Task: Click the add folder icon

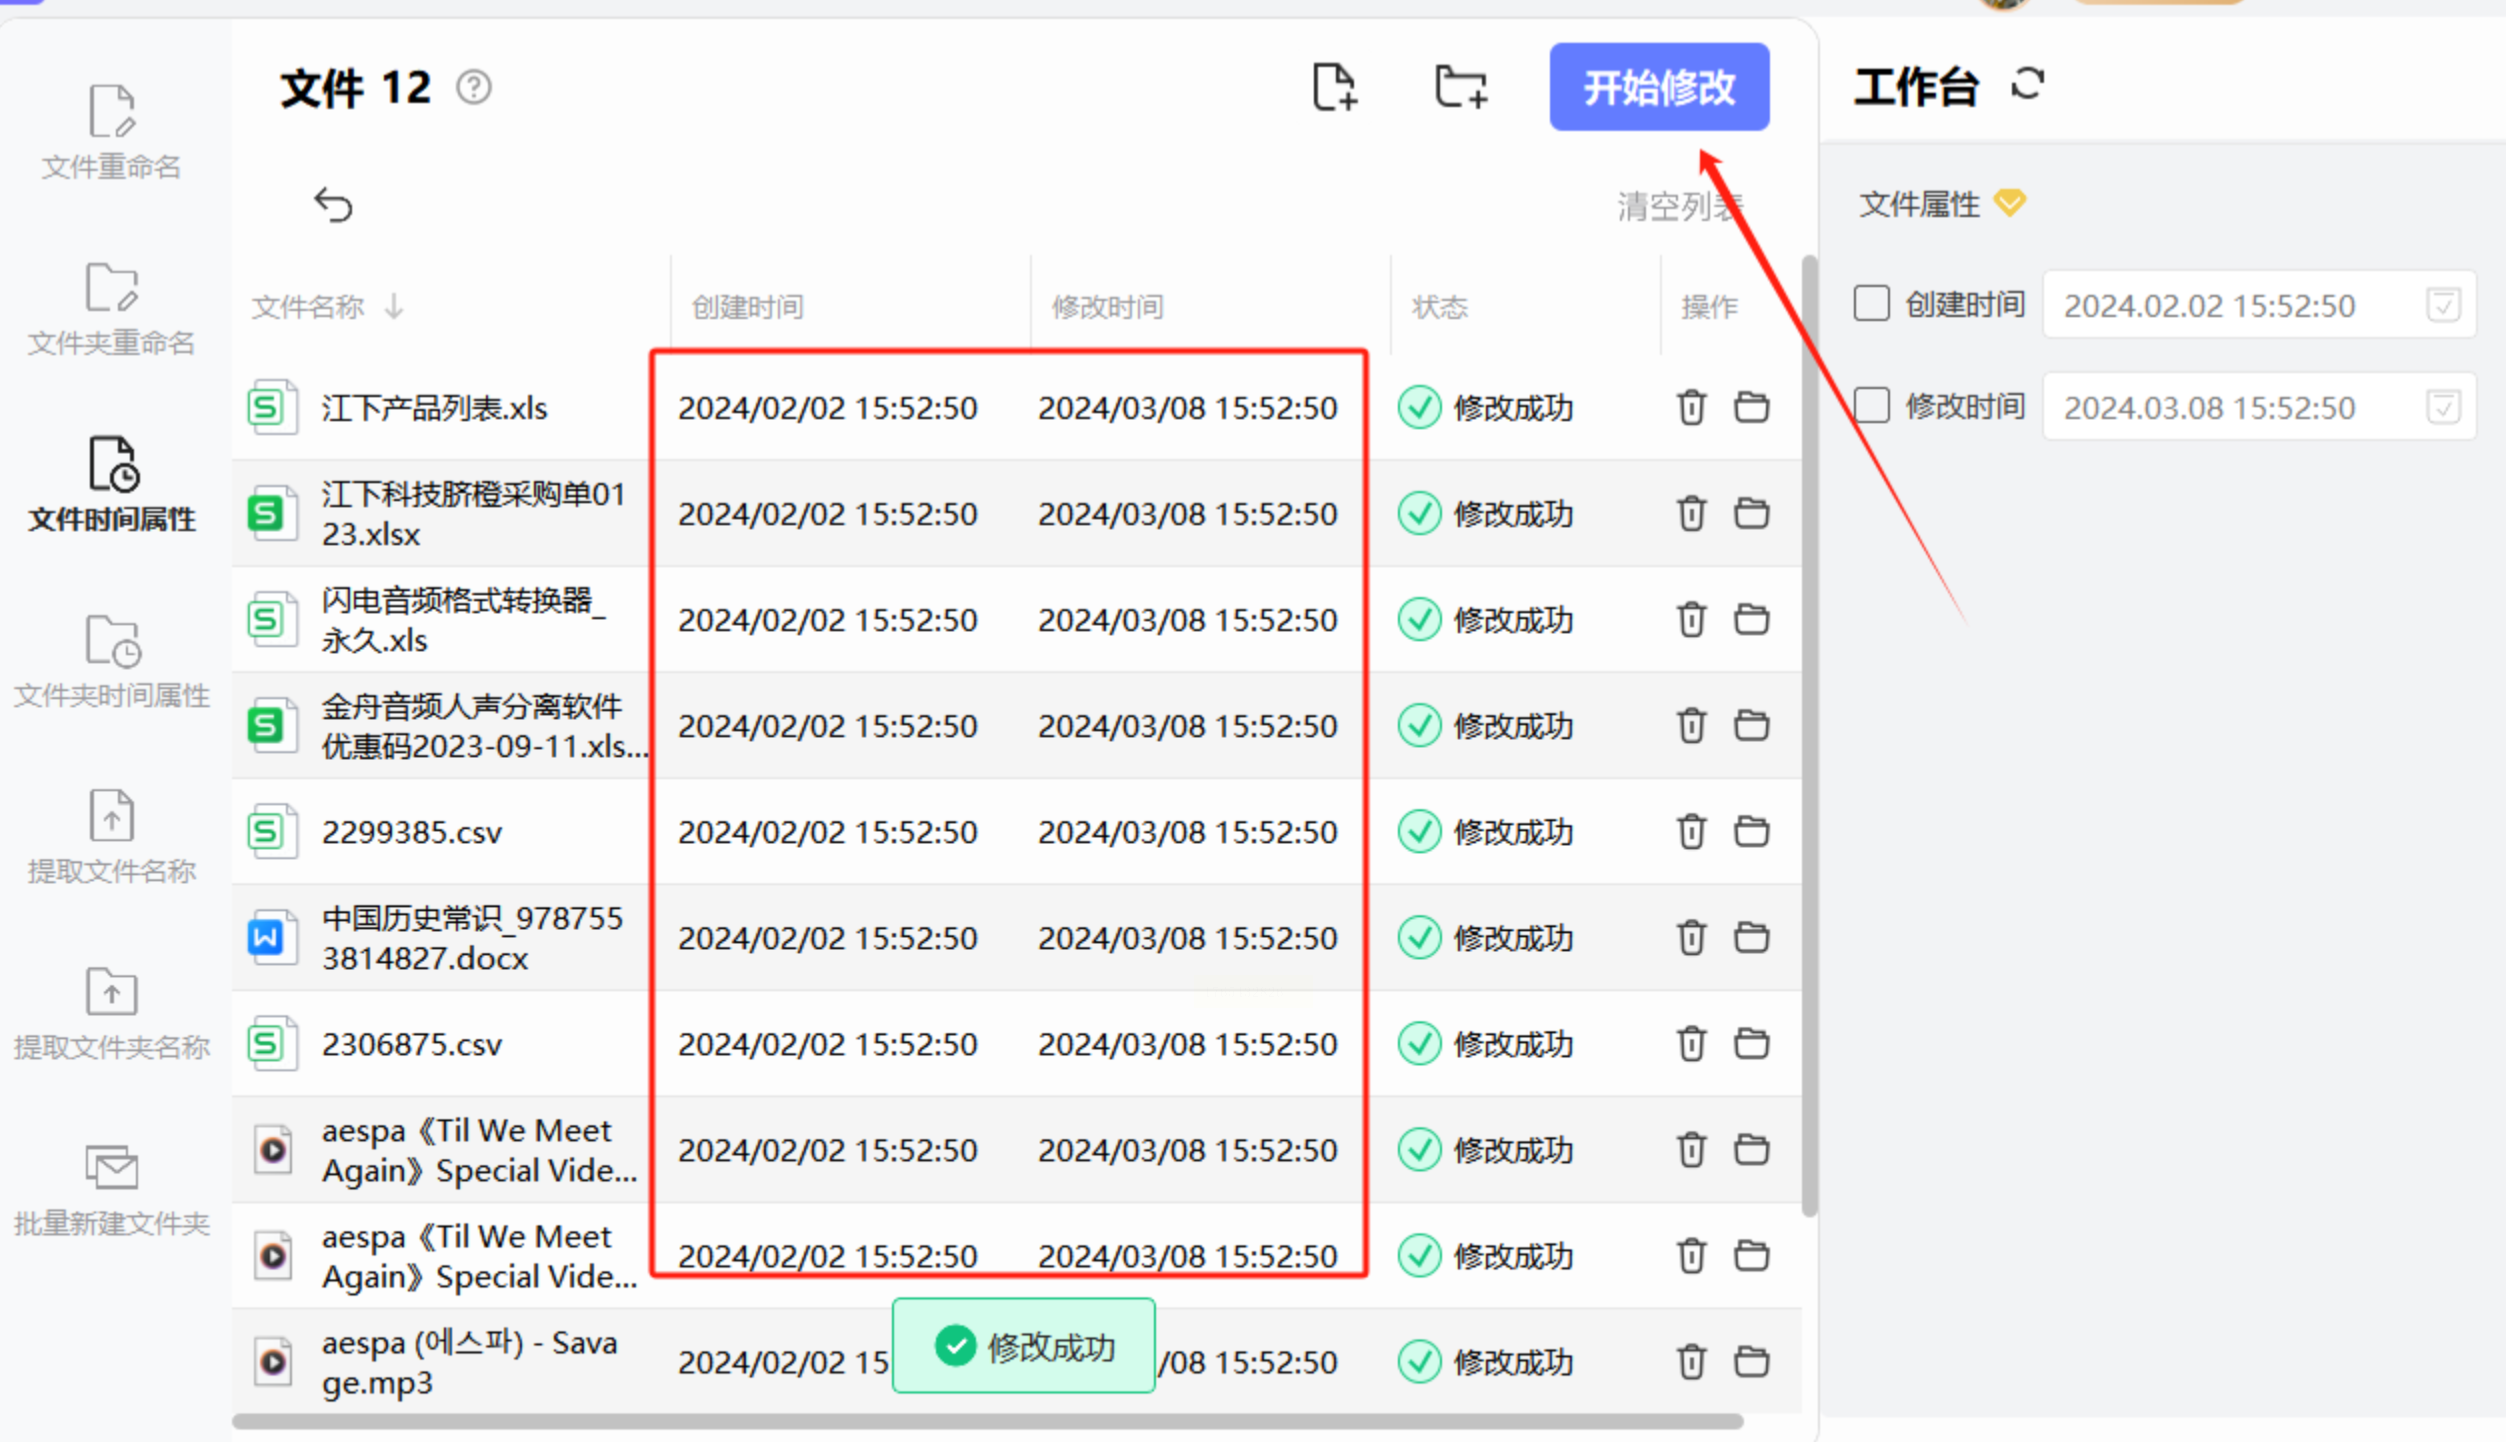Action: coord(1459,87)
